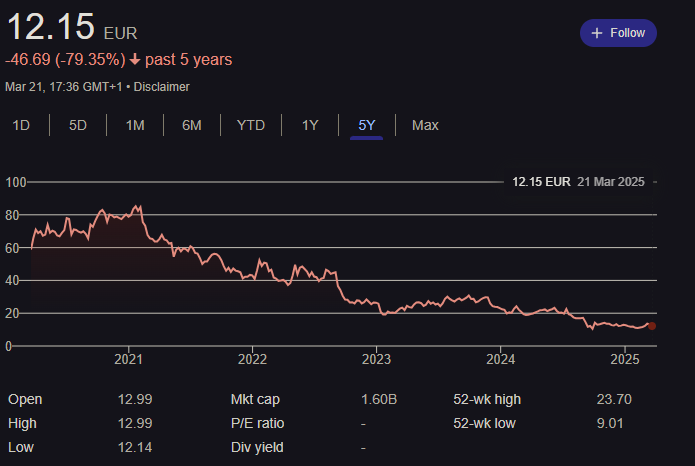Click the 2021 x-axis label
Screen dimensions: 695x466
tap(129, 359)
